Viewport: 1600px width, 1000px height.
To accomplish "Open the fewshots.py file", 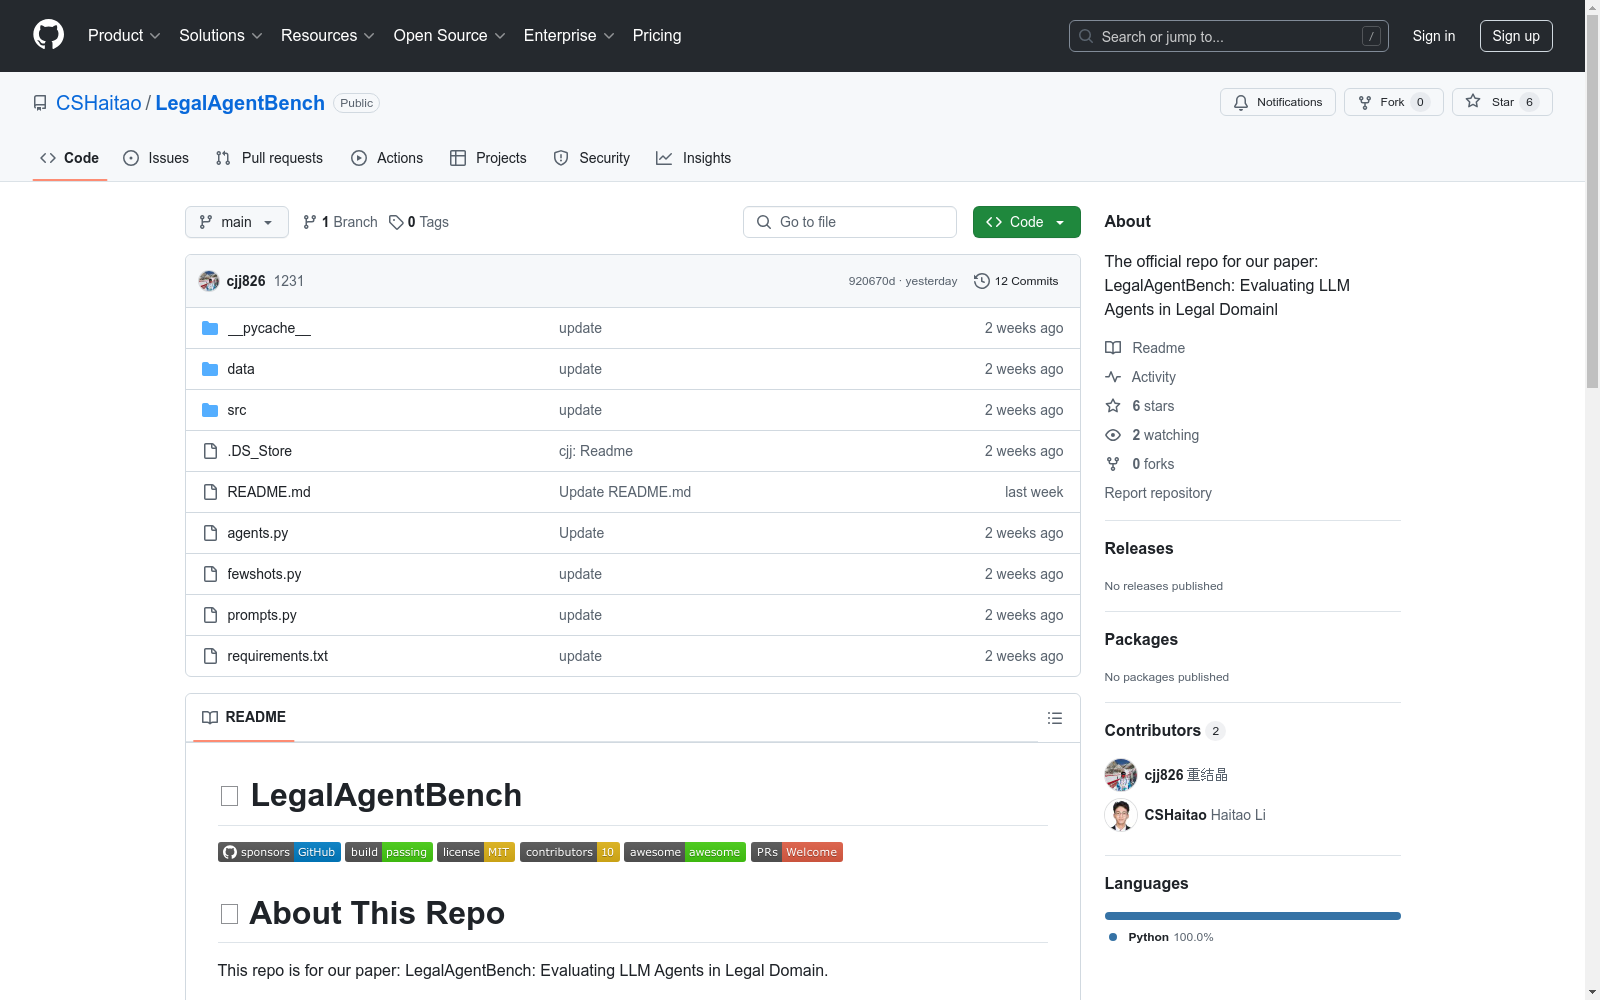I will 264,574.
